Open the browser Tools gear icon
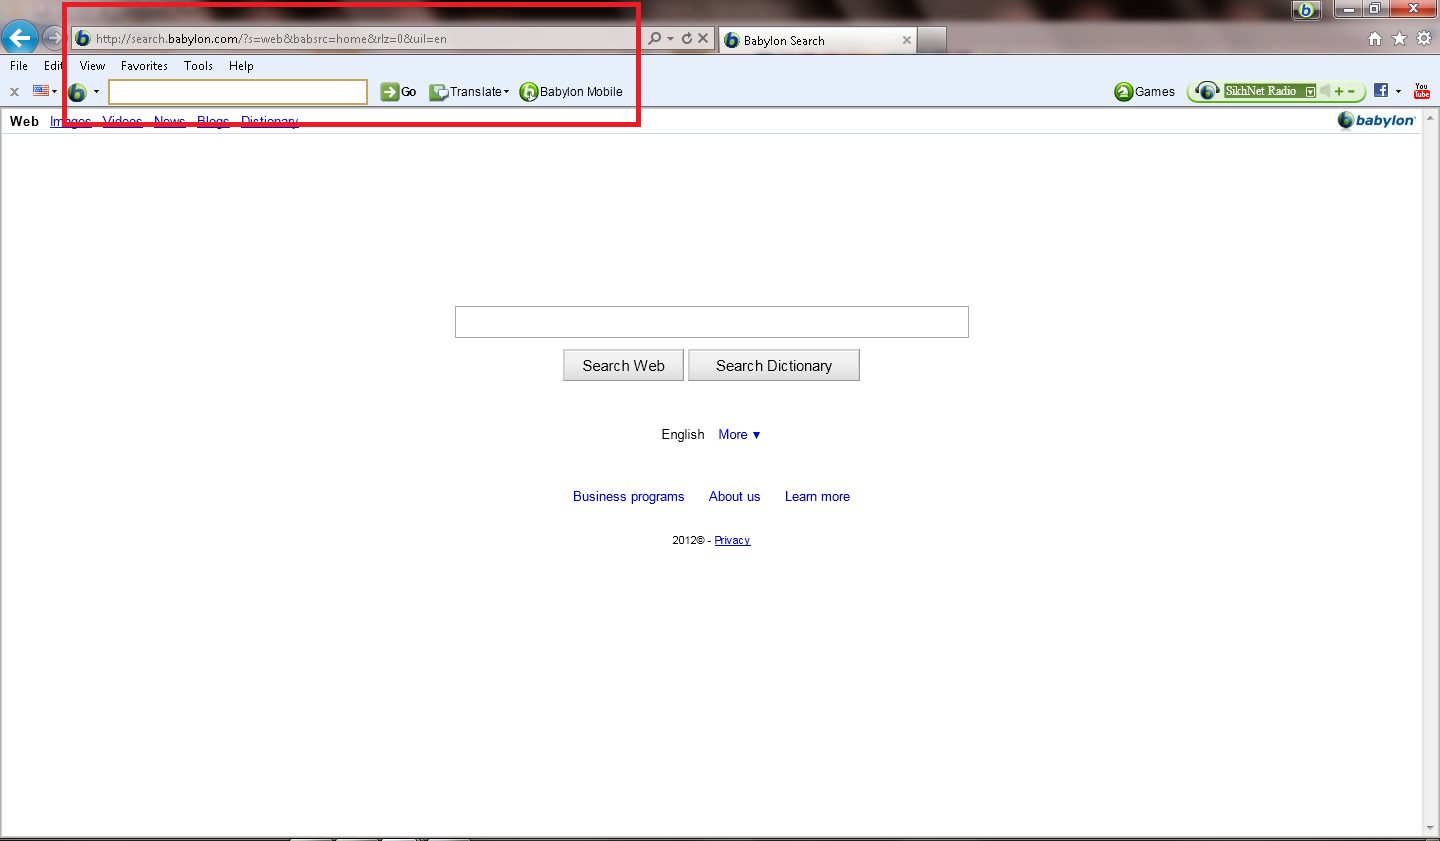Viewport: 1440px width, 841px height. tap(1423, 39)
